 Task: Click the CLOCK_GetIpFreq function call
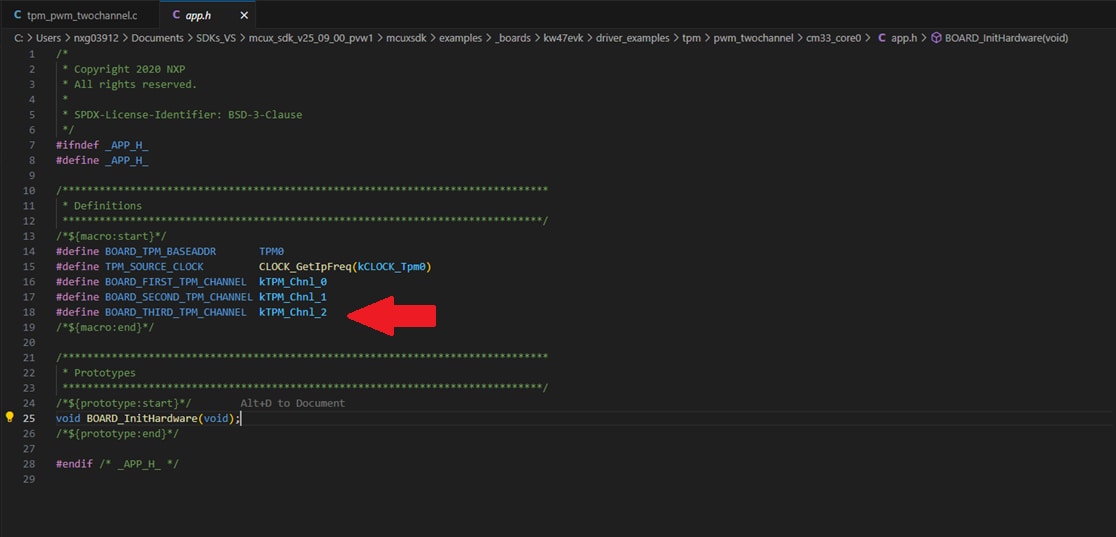[305, 267]
